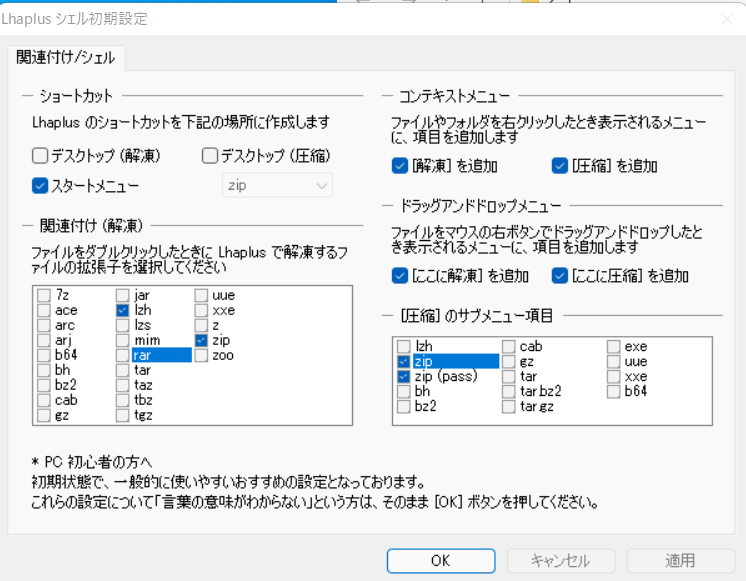Check the z association checkbox
This screenshot has height=581, width=746.
pos(201,325)
